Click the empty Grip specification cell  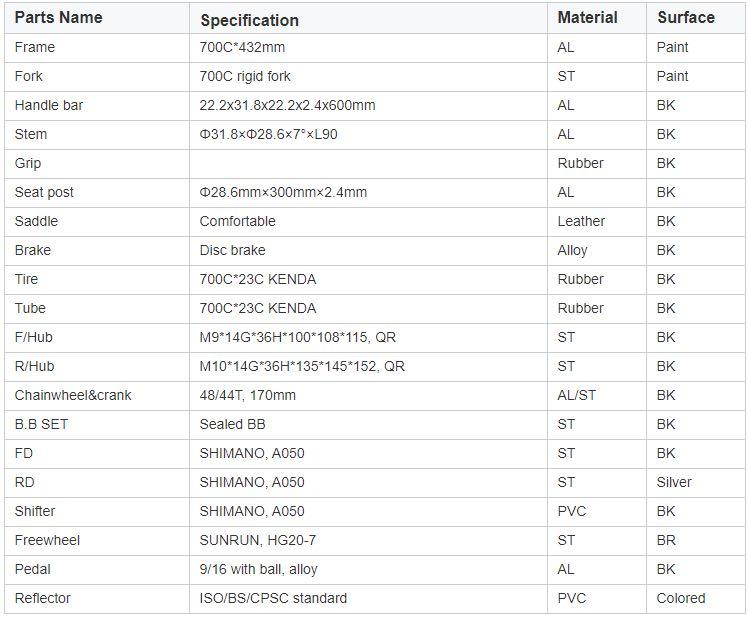pos(368,163)
